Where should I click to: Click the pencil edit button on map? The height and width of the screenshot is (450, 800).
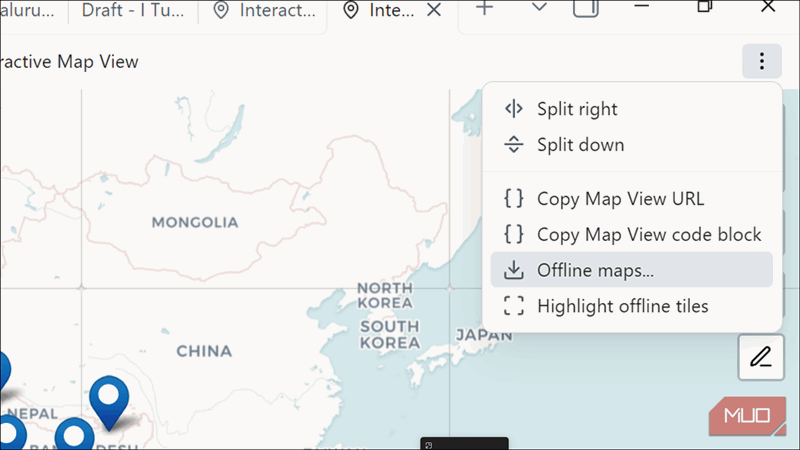coord(761,357)
